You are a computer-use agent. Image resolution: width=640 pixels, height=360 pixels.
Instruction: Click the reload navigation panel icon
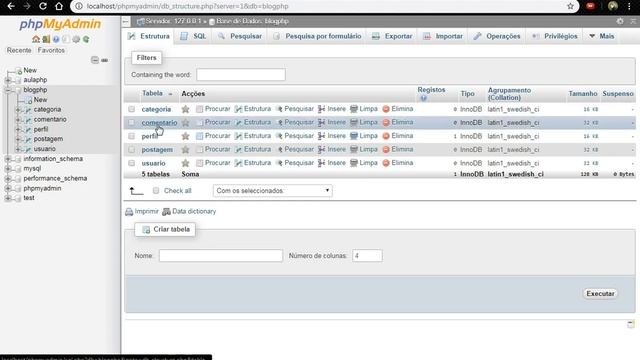pos(86,39)
